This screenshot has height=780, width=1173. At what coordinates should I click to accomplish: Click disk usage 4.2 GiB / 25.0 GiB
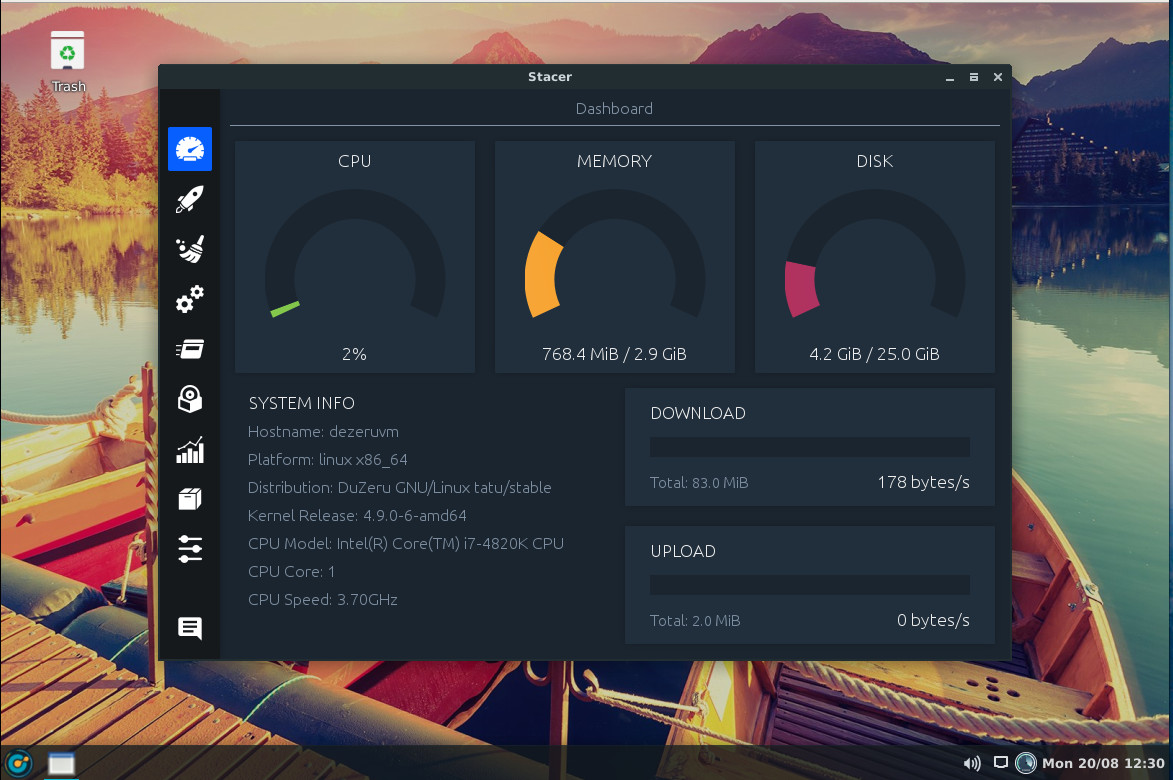click(x=875, y=354)
